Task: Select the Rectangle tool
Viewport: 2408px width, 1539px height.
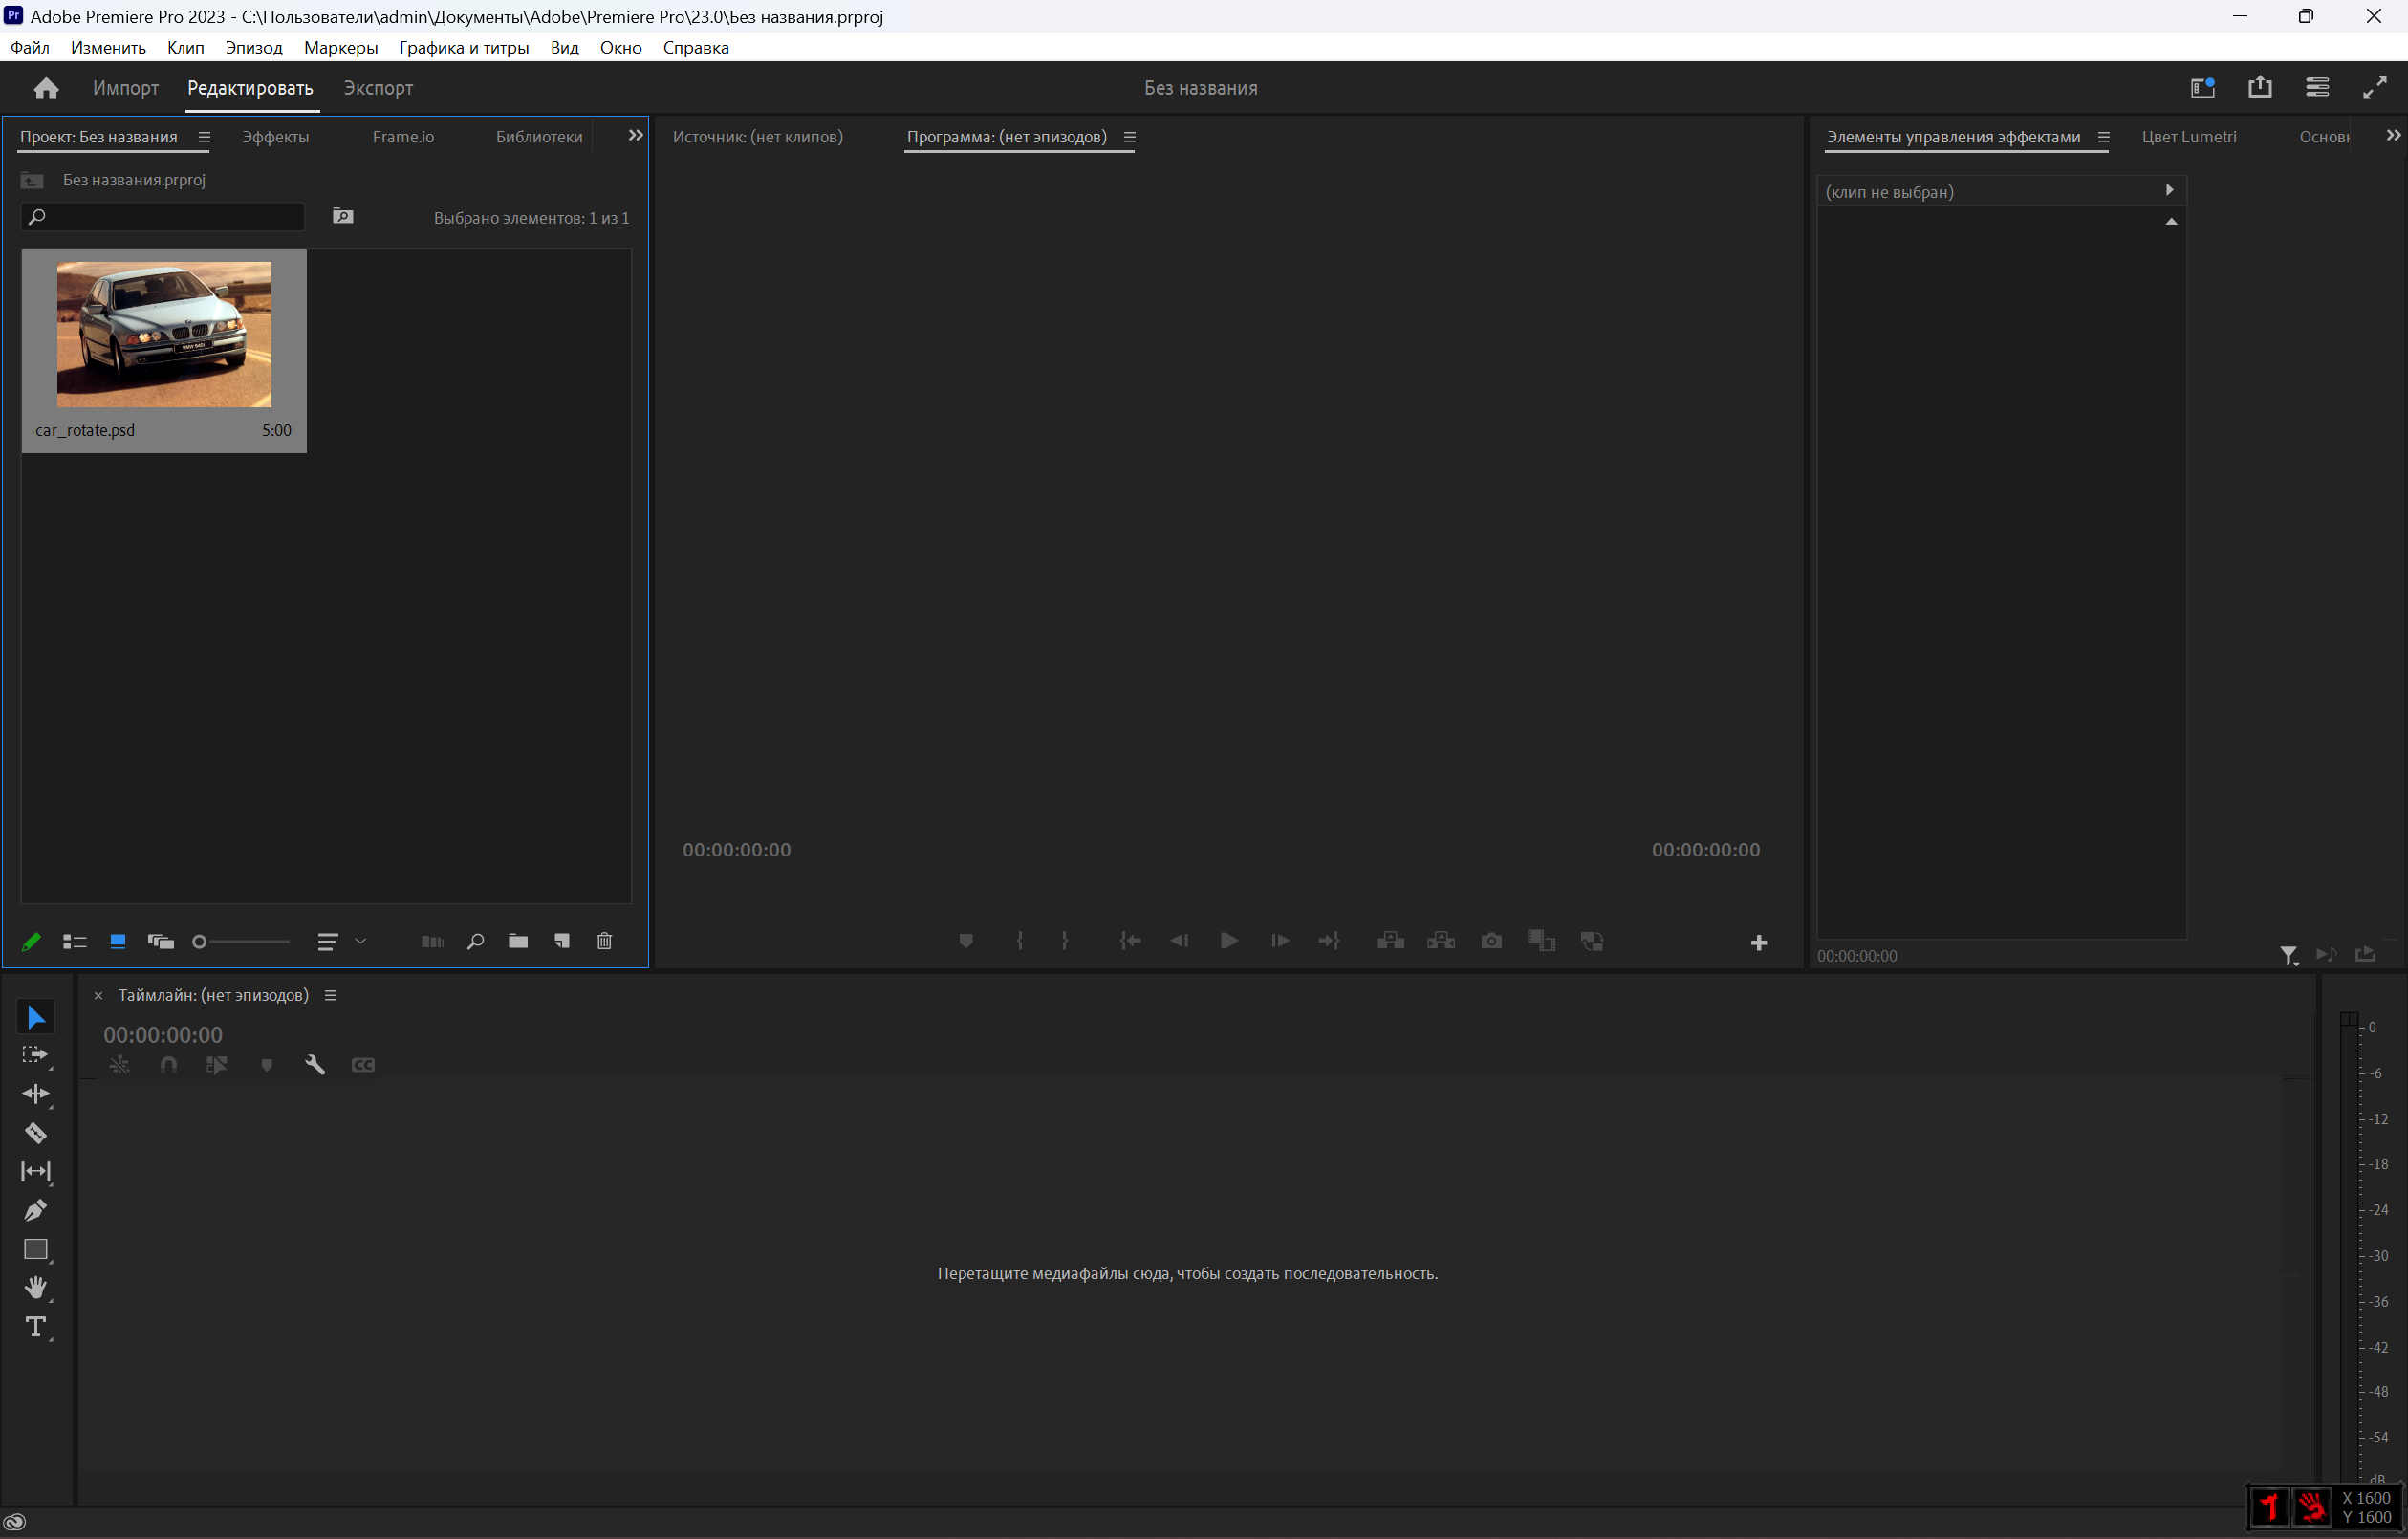Action: tap(36, 1250)
